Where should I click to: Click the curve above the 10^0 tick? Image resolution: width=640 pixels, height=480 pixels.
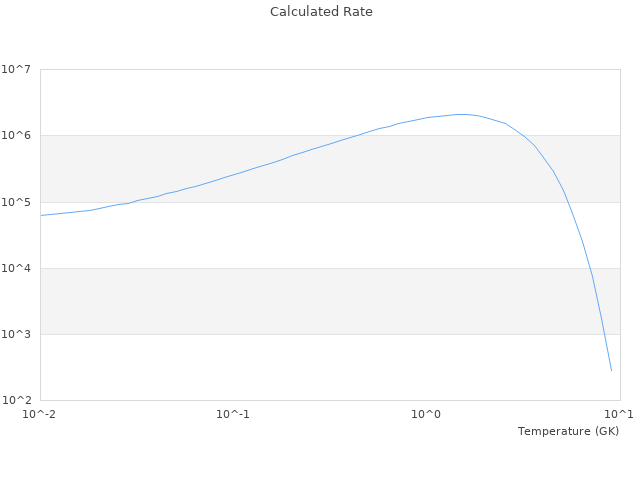[426, 118]
